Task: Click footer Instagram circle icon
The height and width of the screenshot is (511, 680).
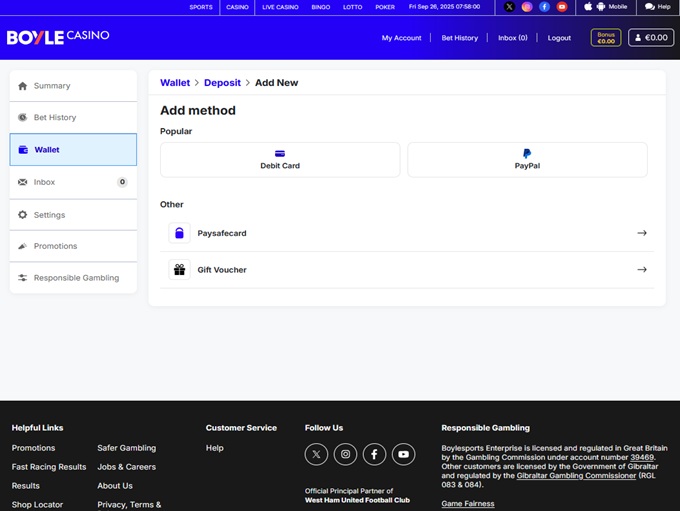Action: coord(345,454)
